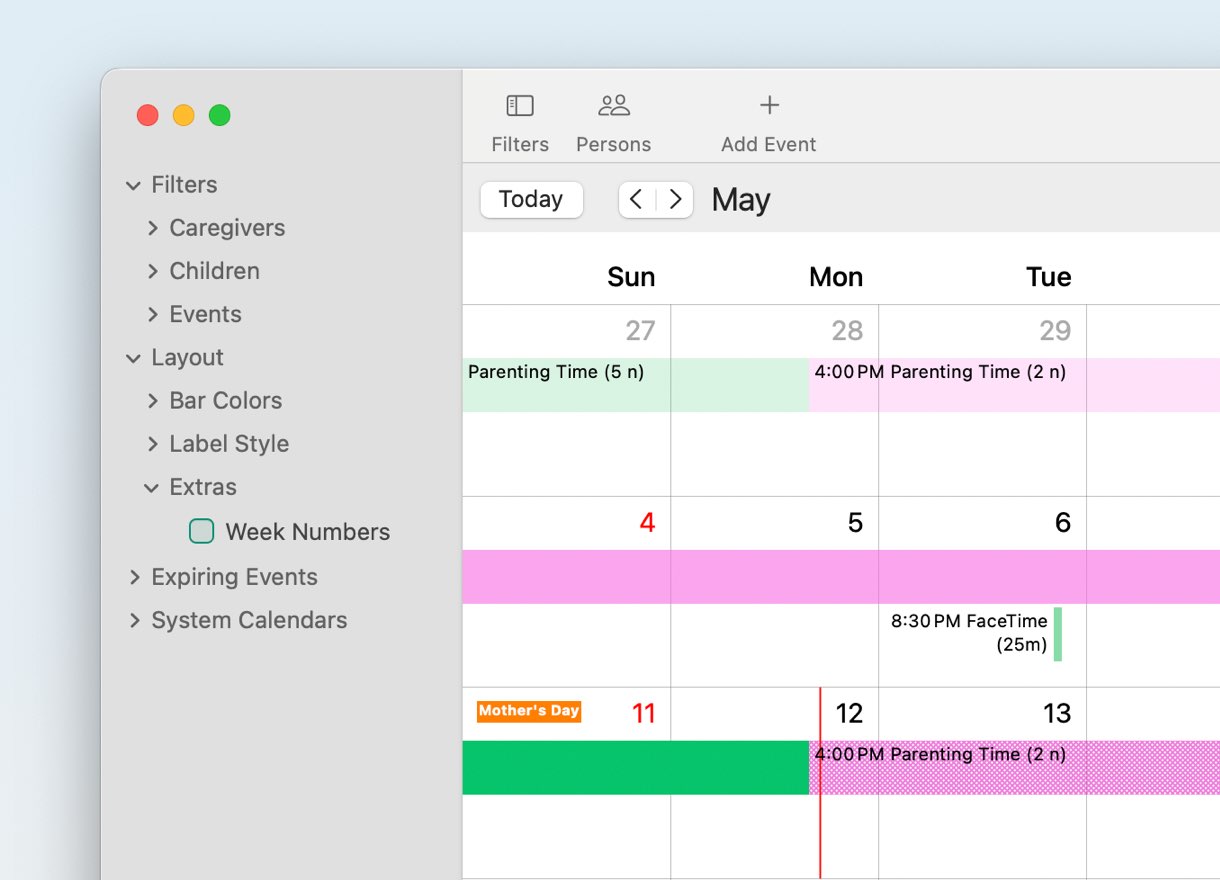Expand the Bar Colors chevron
The image size is (1220, 880).
(x=153, y=401)
